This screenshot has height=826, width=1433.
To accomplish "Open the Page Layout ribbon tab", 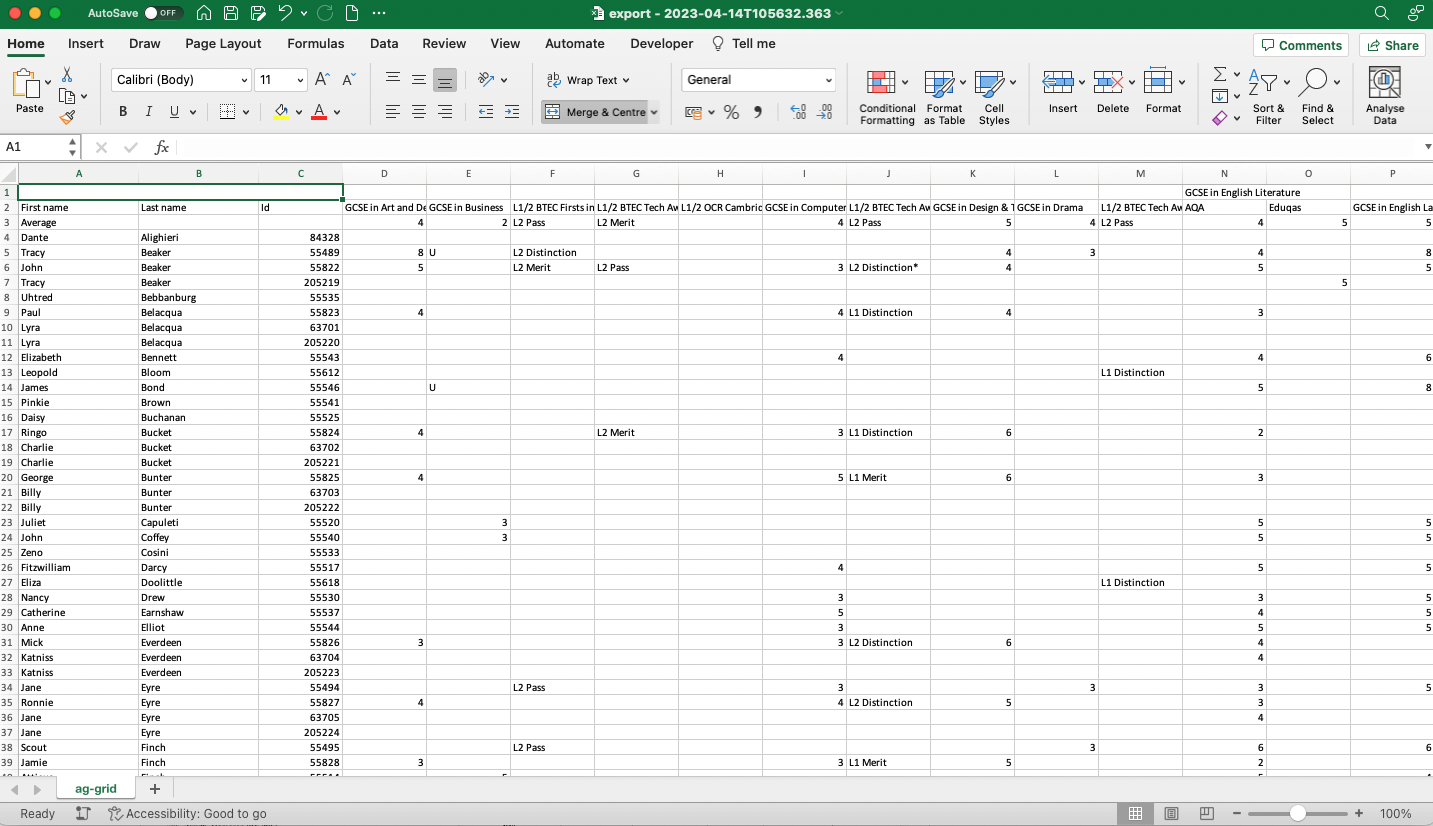I will click(x=223, y=44).
